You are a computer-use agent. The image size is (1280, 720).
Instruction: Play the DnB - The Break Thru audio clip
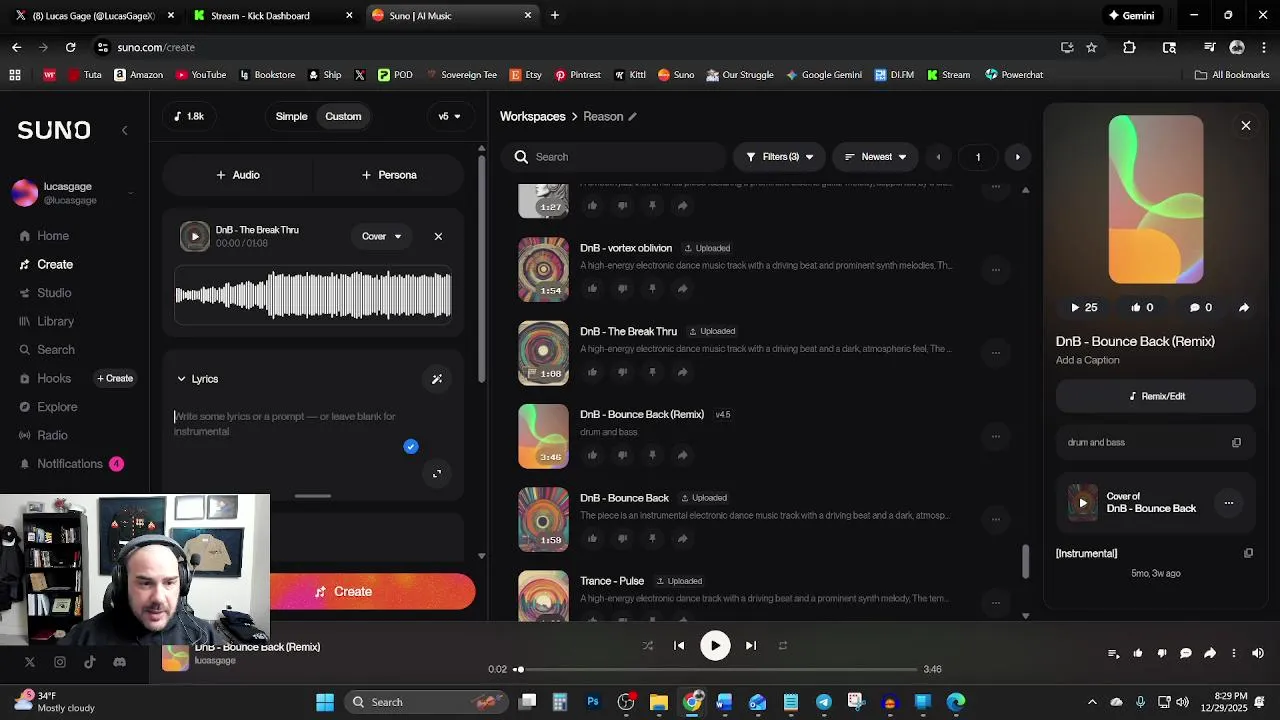(195, 237)
